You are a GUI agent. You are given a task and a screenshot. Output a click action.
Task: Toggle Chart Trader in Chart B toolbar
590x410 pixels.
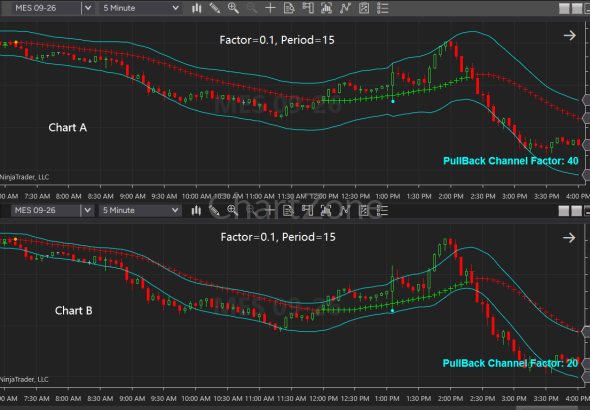pos(307,210)
